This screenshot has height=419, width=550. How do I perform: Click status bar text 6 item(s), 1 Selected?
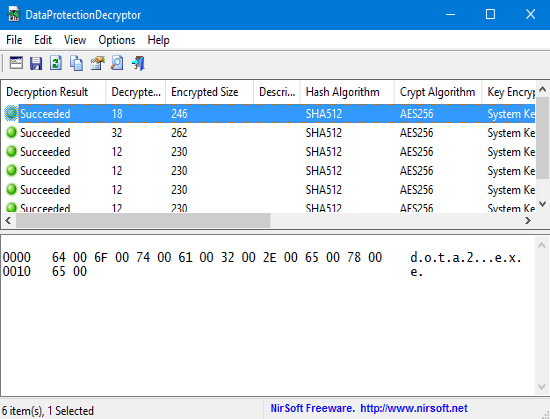[48, 411]
